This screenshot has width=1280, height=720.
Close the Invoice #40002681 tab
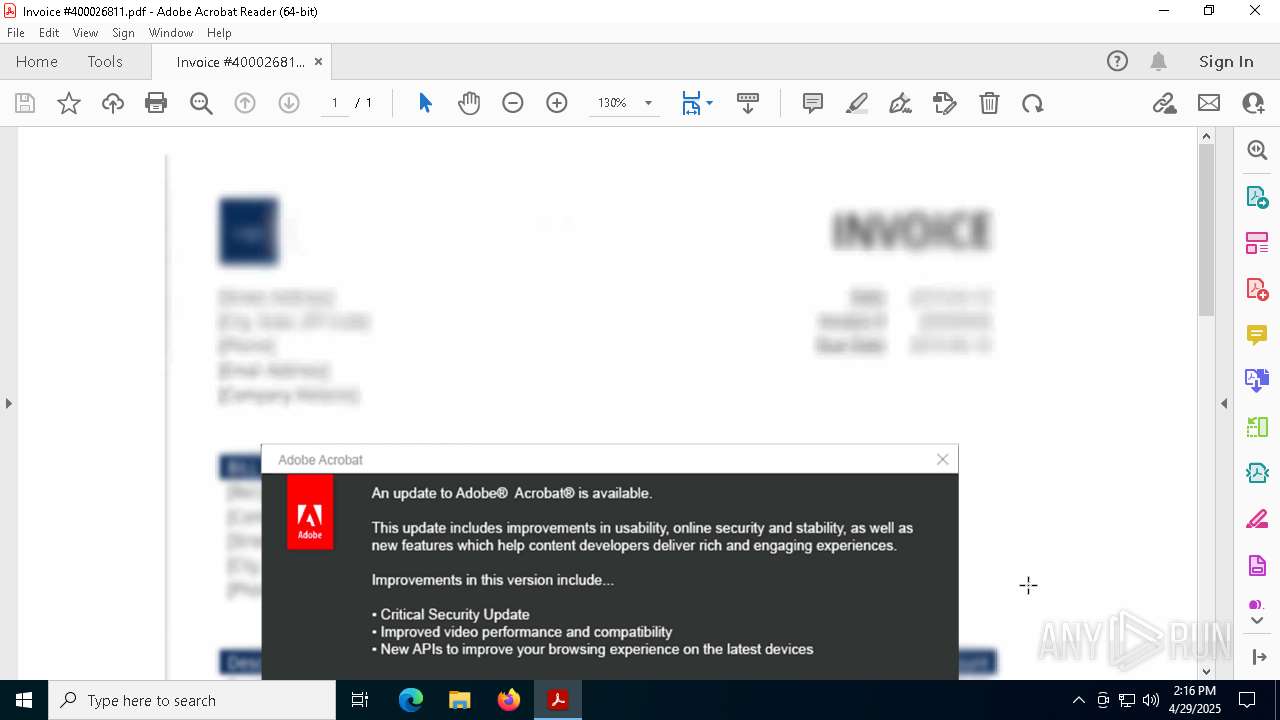pos(318,61)
